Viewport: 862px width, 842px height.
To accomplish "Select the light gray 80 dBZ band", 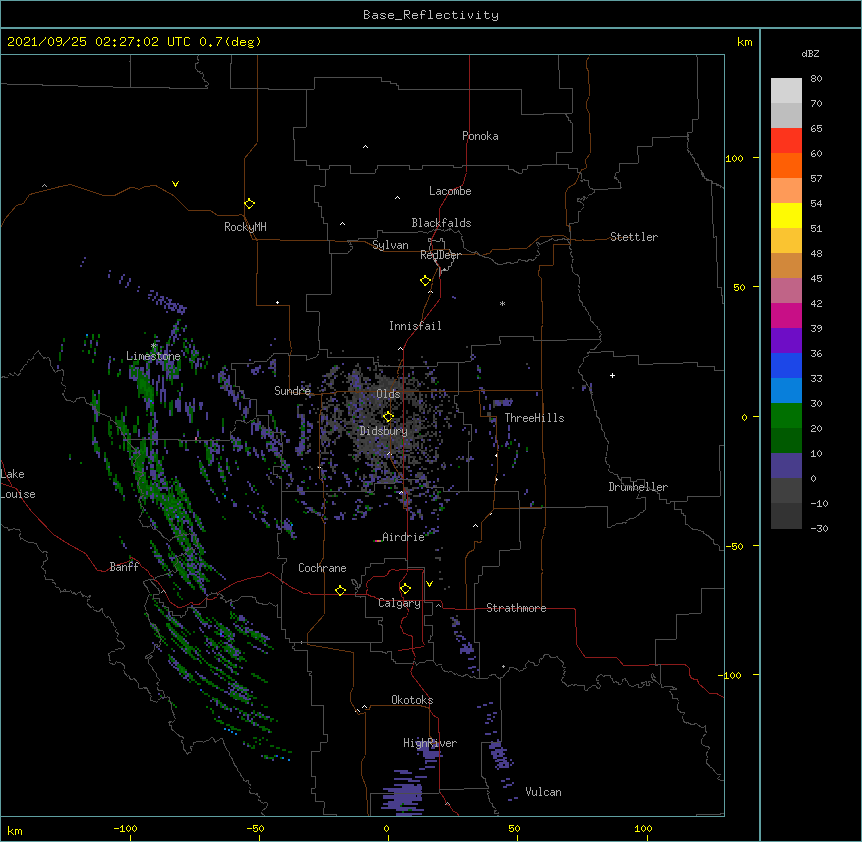I will tap(786, 91).
